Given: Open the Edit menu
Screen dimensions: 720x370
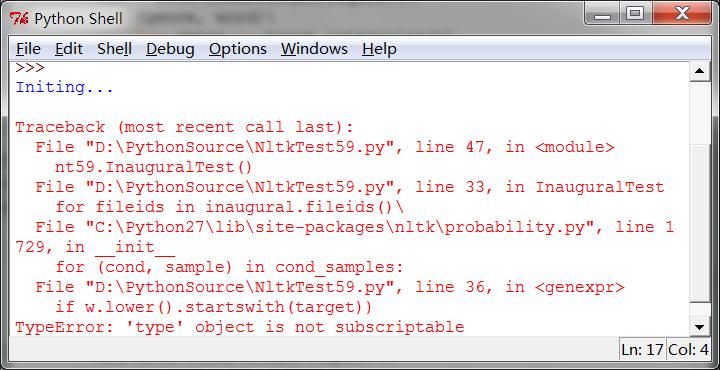Looking at the screenshot, I should [x=69, y=49].
